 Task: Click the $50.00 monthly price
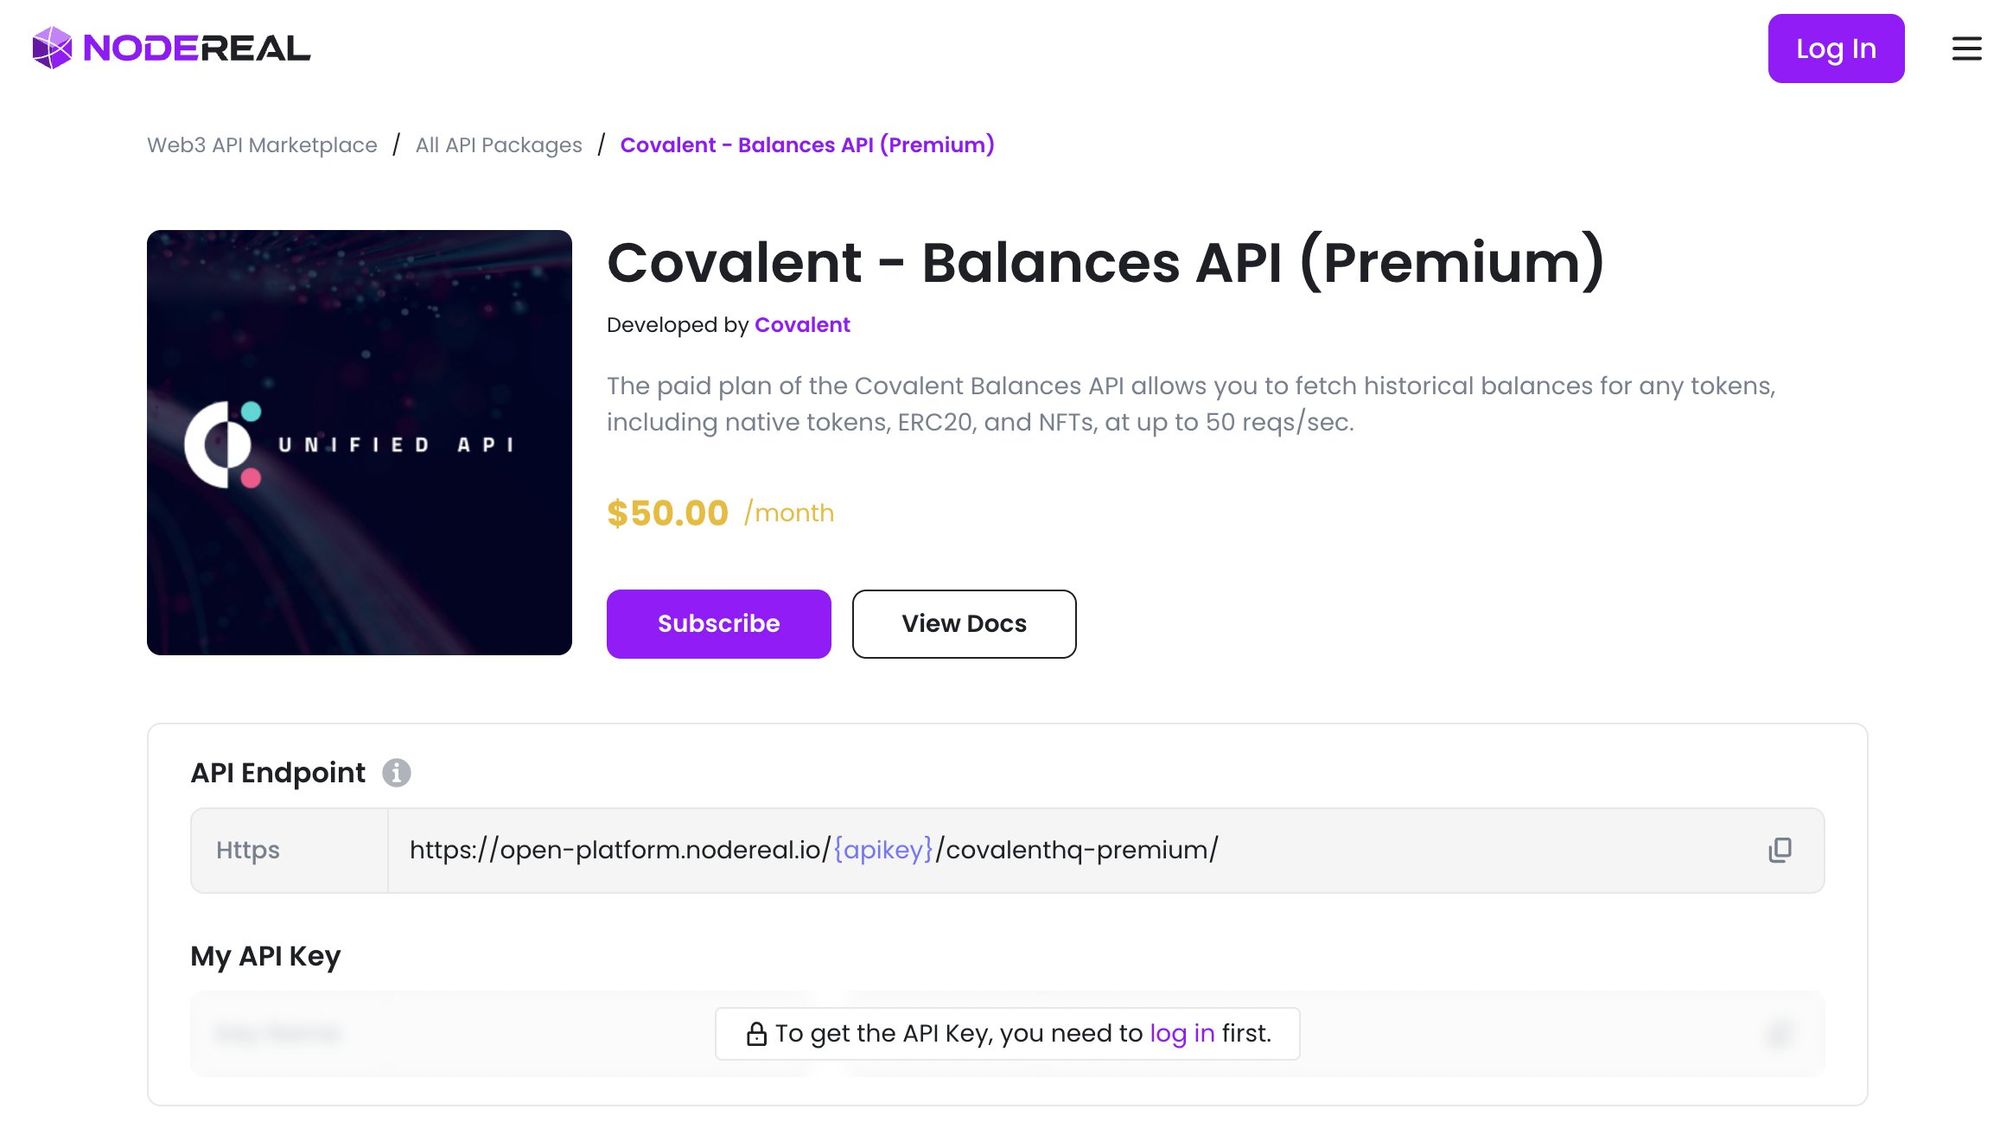(x=667, y=513)
